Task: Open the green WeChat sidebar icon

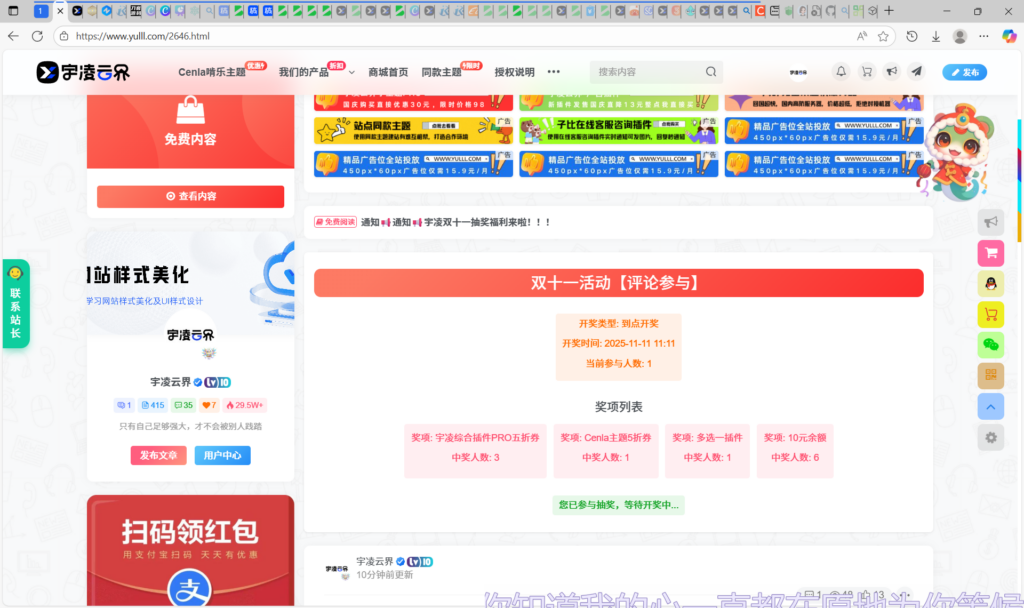Action: coord(990,345)
